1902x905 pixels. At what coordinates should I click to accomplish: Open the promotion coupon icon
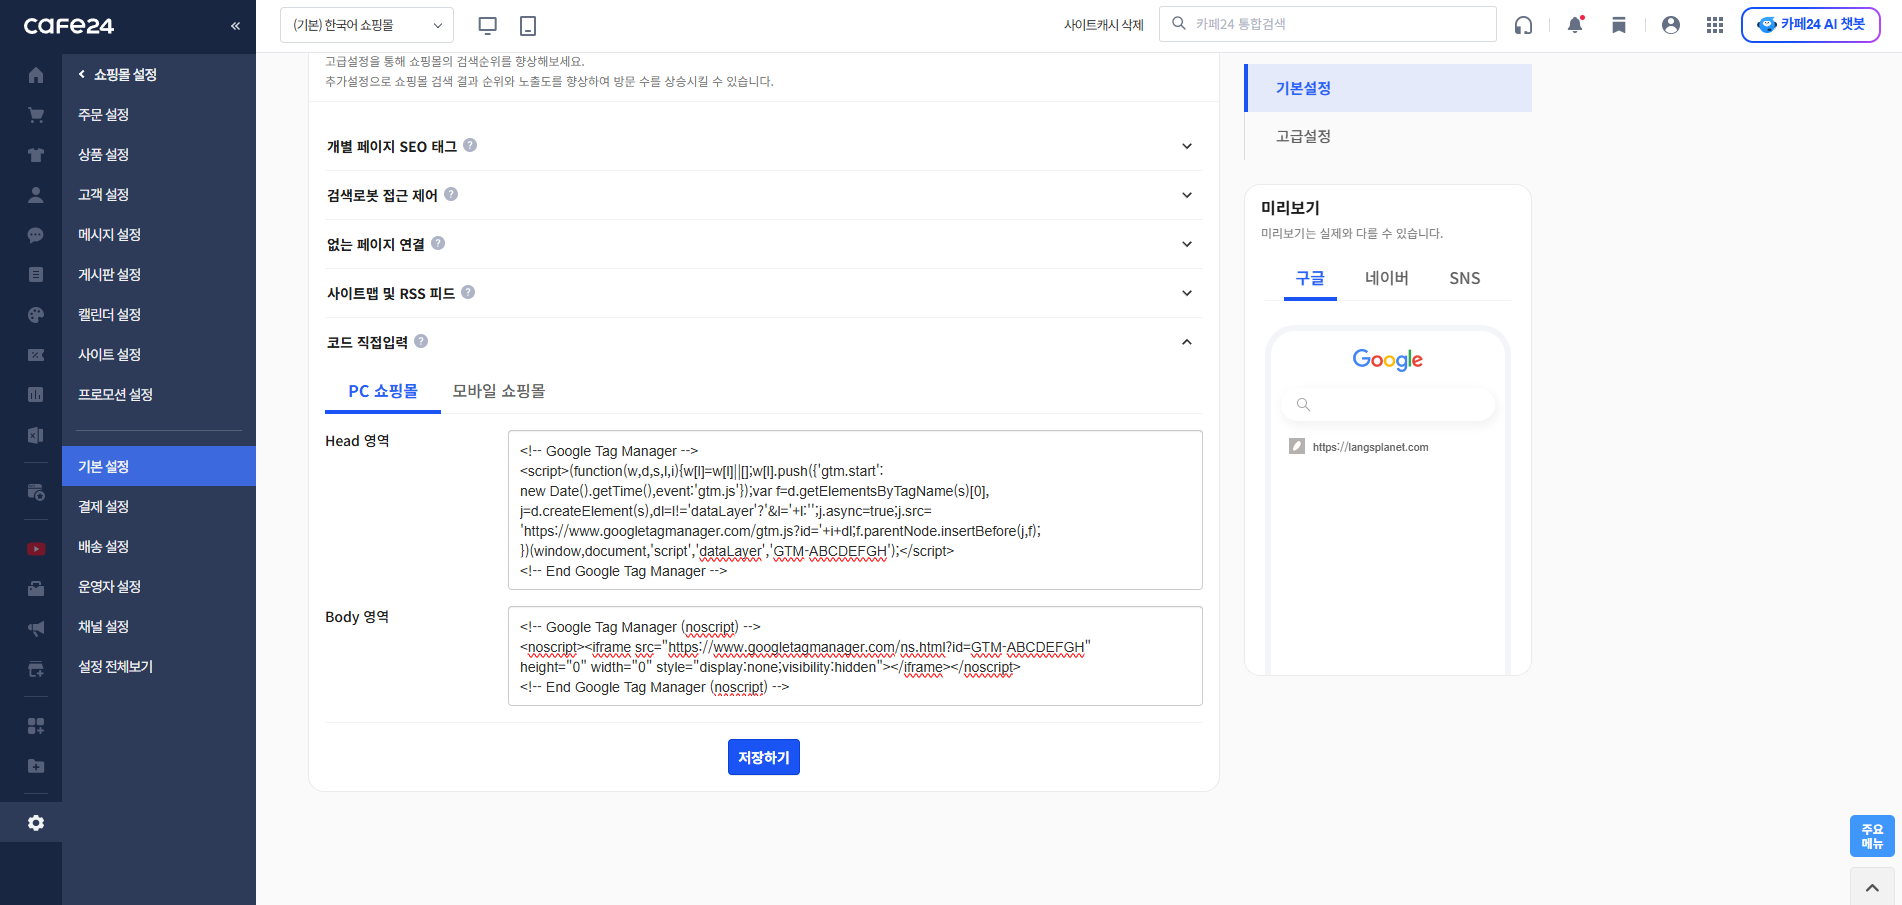pos(36,355)
